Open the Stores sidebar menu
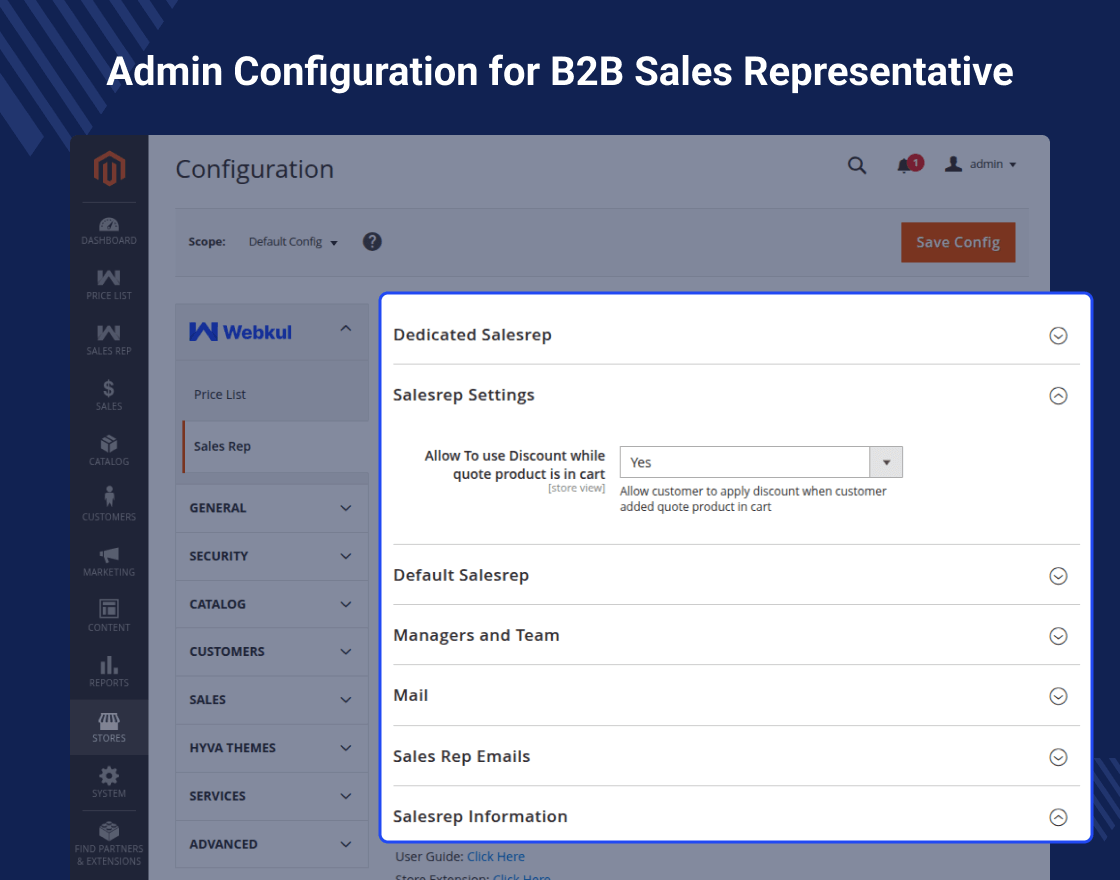1120x880 pixels. pyautogui.click(x=109, y=727)
